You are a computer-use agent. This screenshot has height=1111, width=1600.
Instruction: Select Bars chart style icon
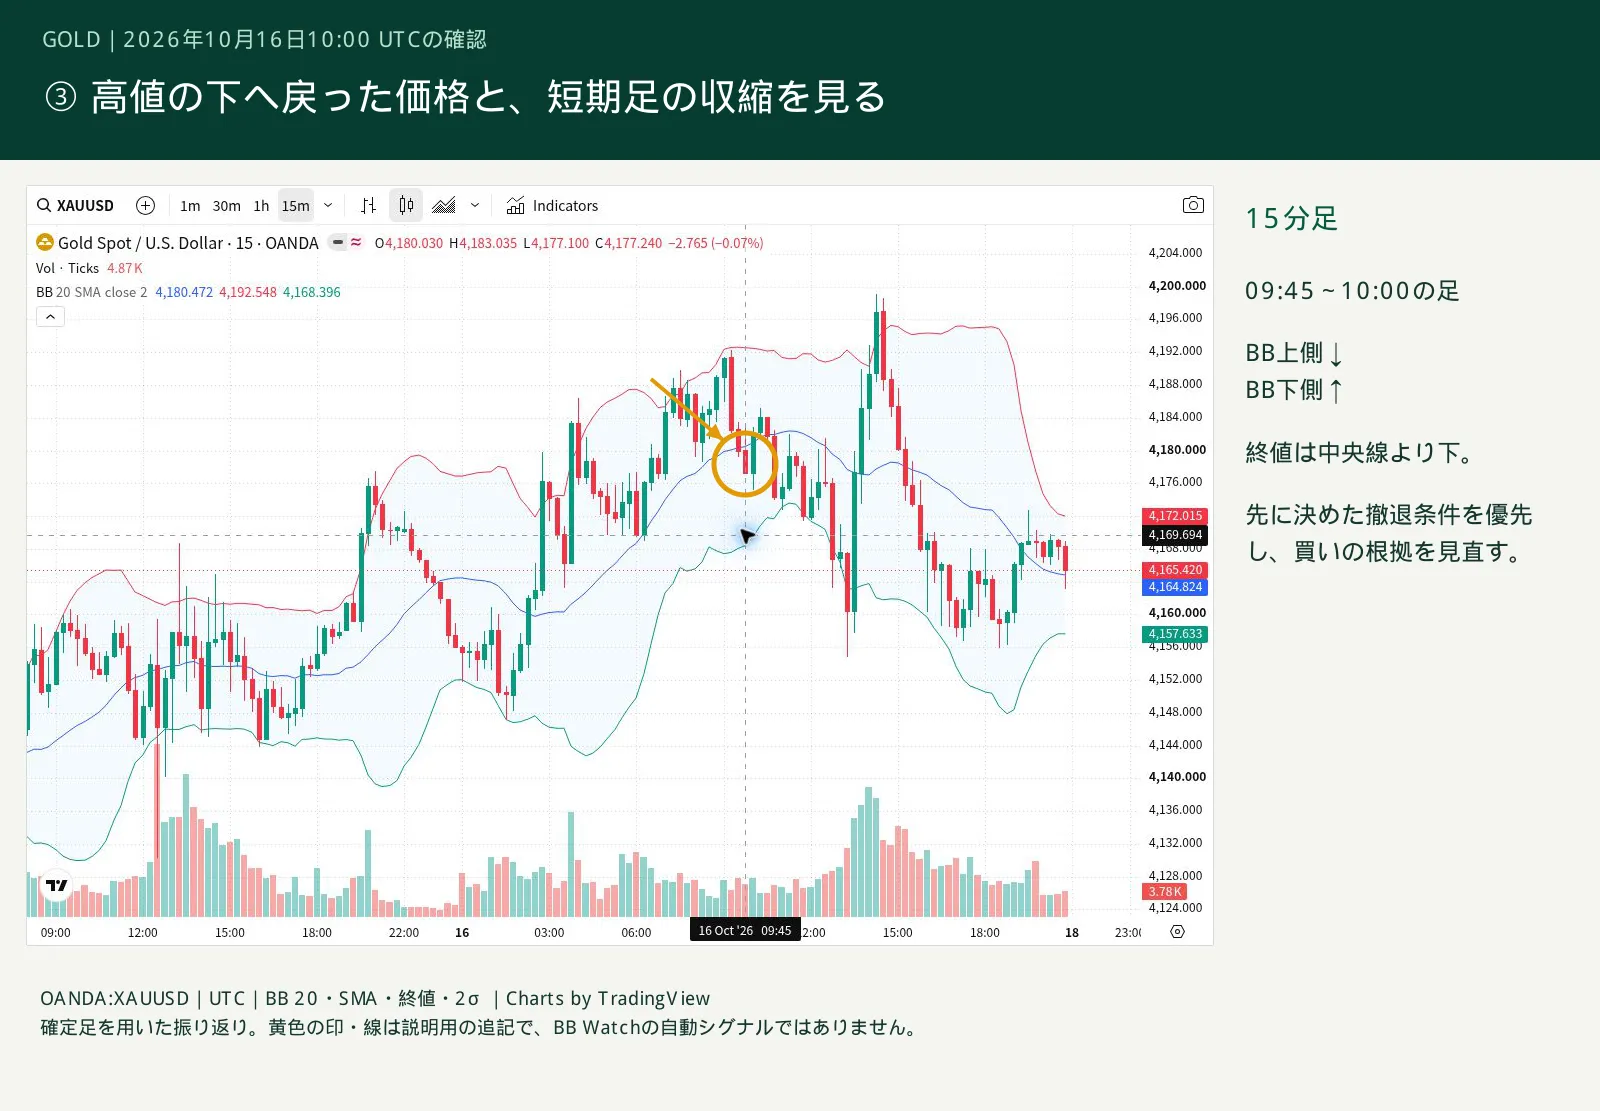click(x=368, y=206)
